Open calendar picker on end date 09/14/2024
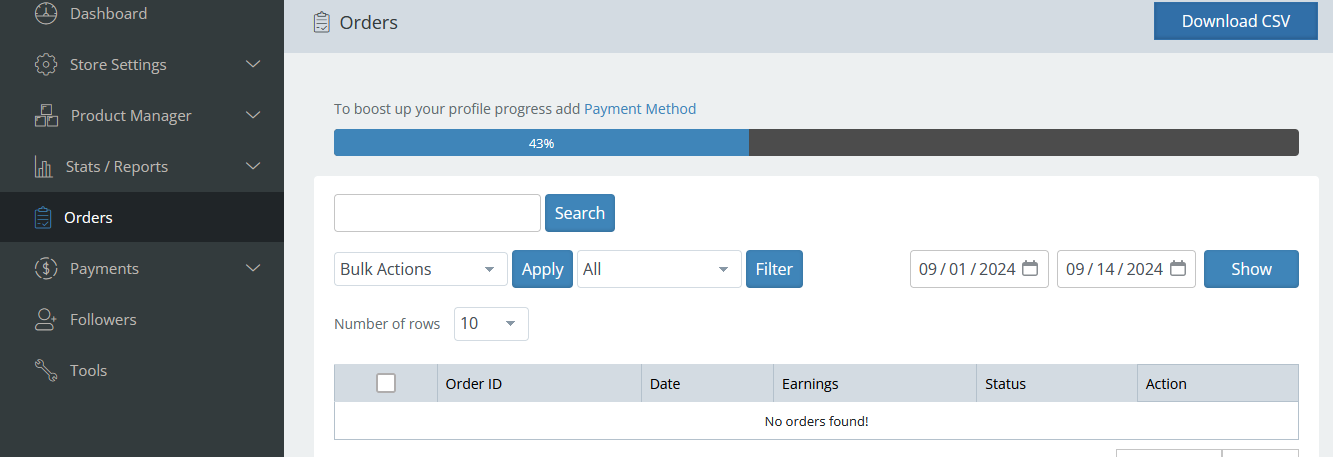Screen dimensions: 1333x457 point(1178,269)
